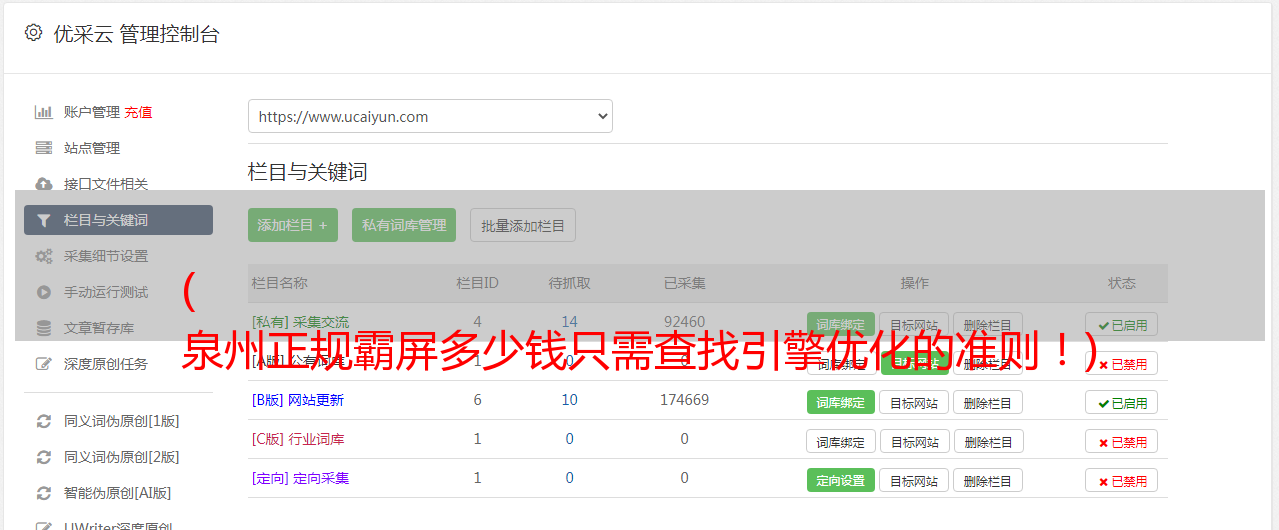Click the filter funnel icon in 栏目与关键词
Screen dimensions: 1279x530
(43, 220)
